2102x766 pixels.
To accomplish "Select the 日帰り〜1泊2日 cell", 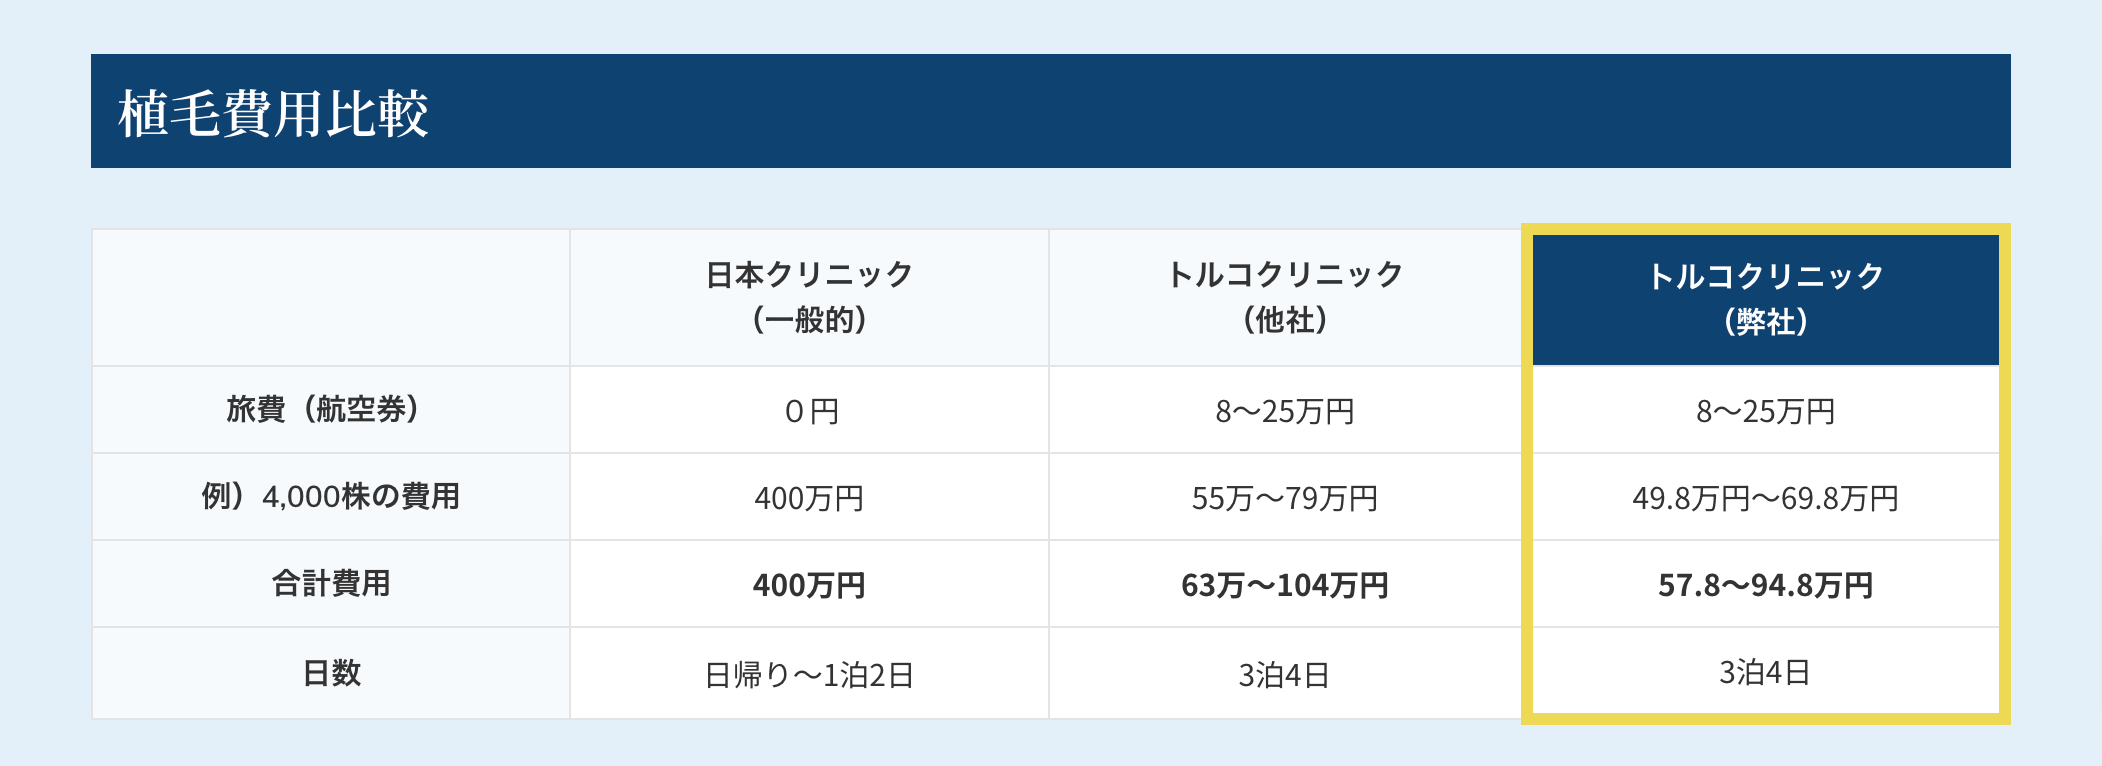I will (x=809, y=675).
